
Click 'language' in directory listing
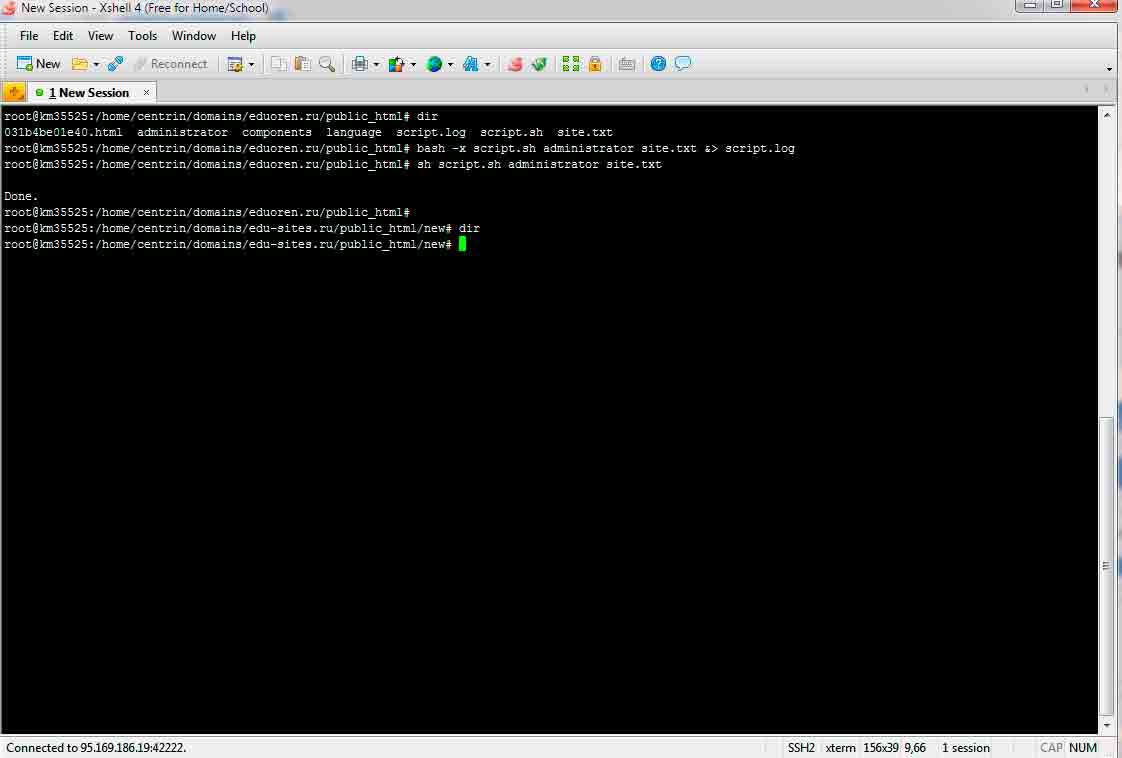click(x=353, y=132)
